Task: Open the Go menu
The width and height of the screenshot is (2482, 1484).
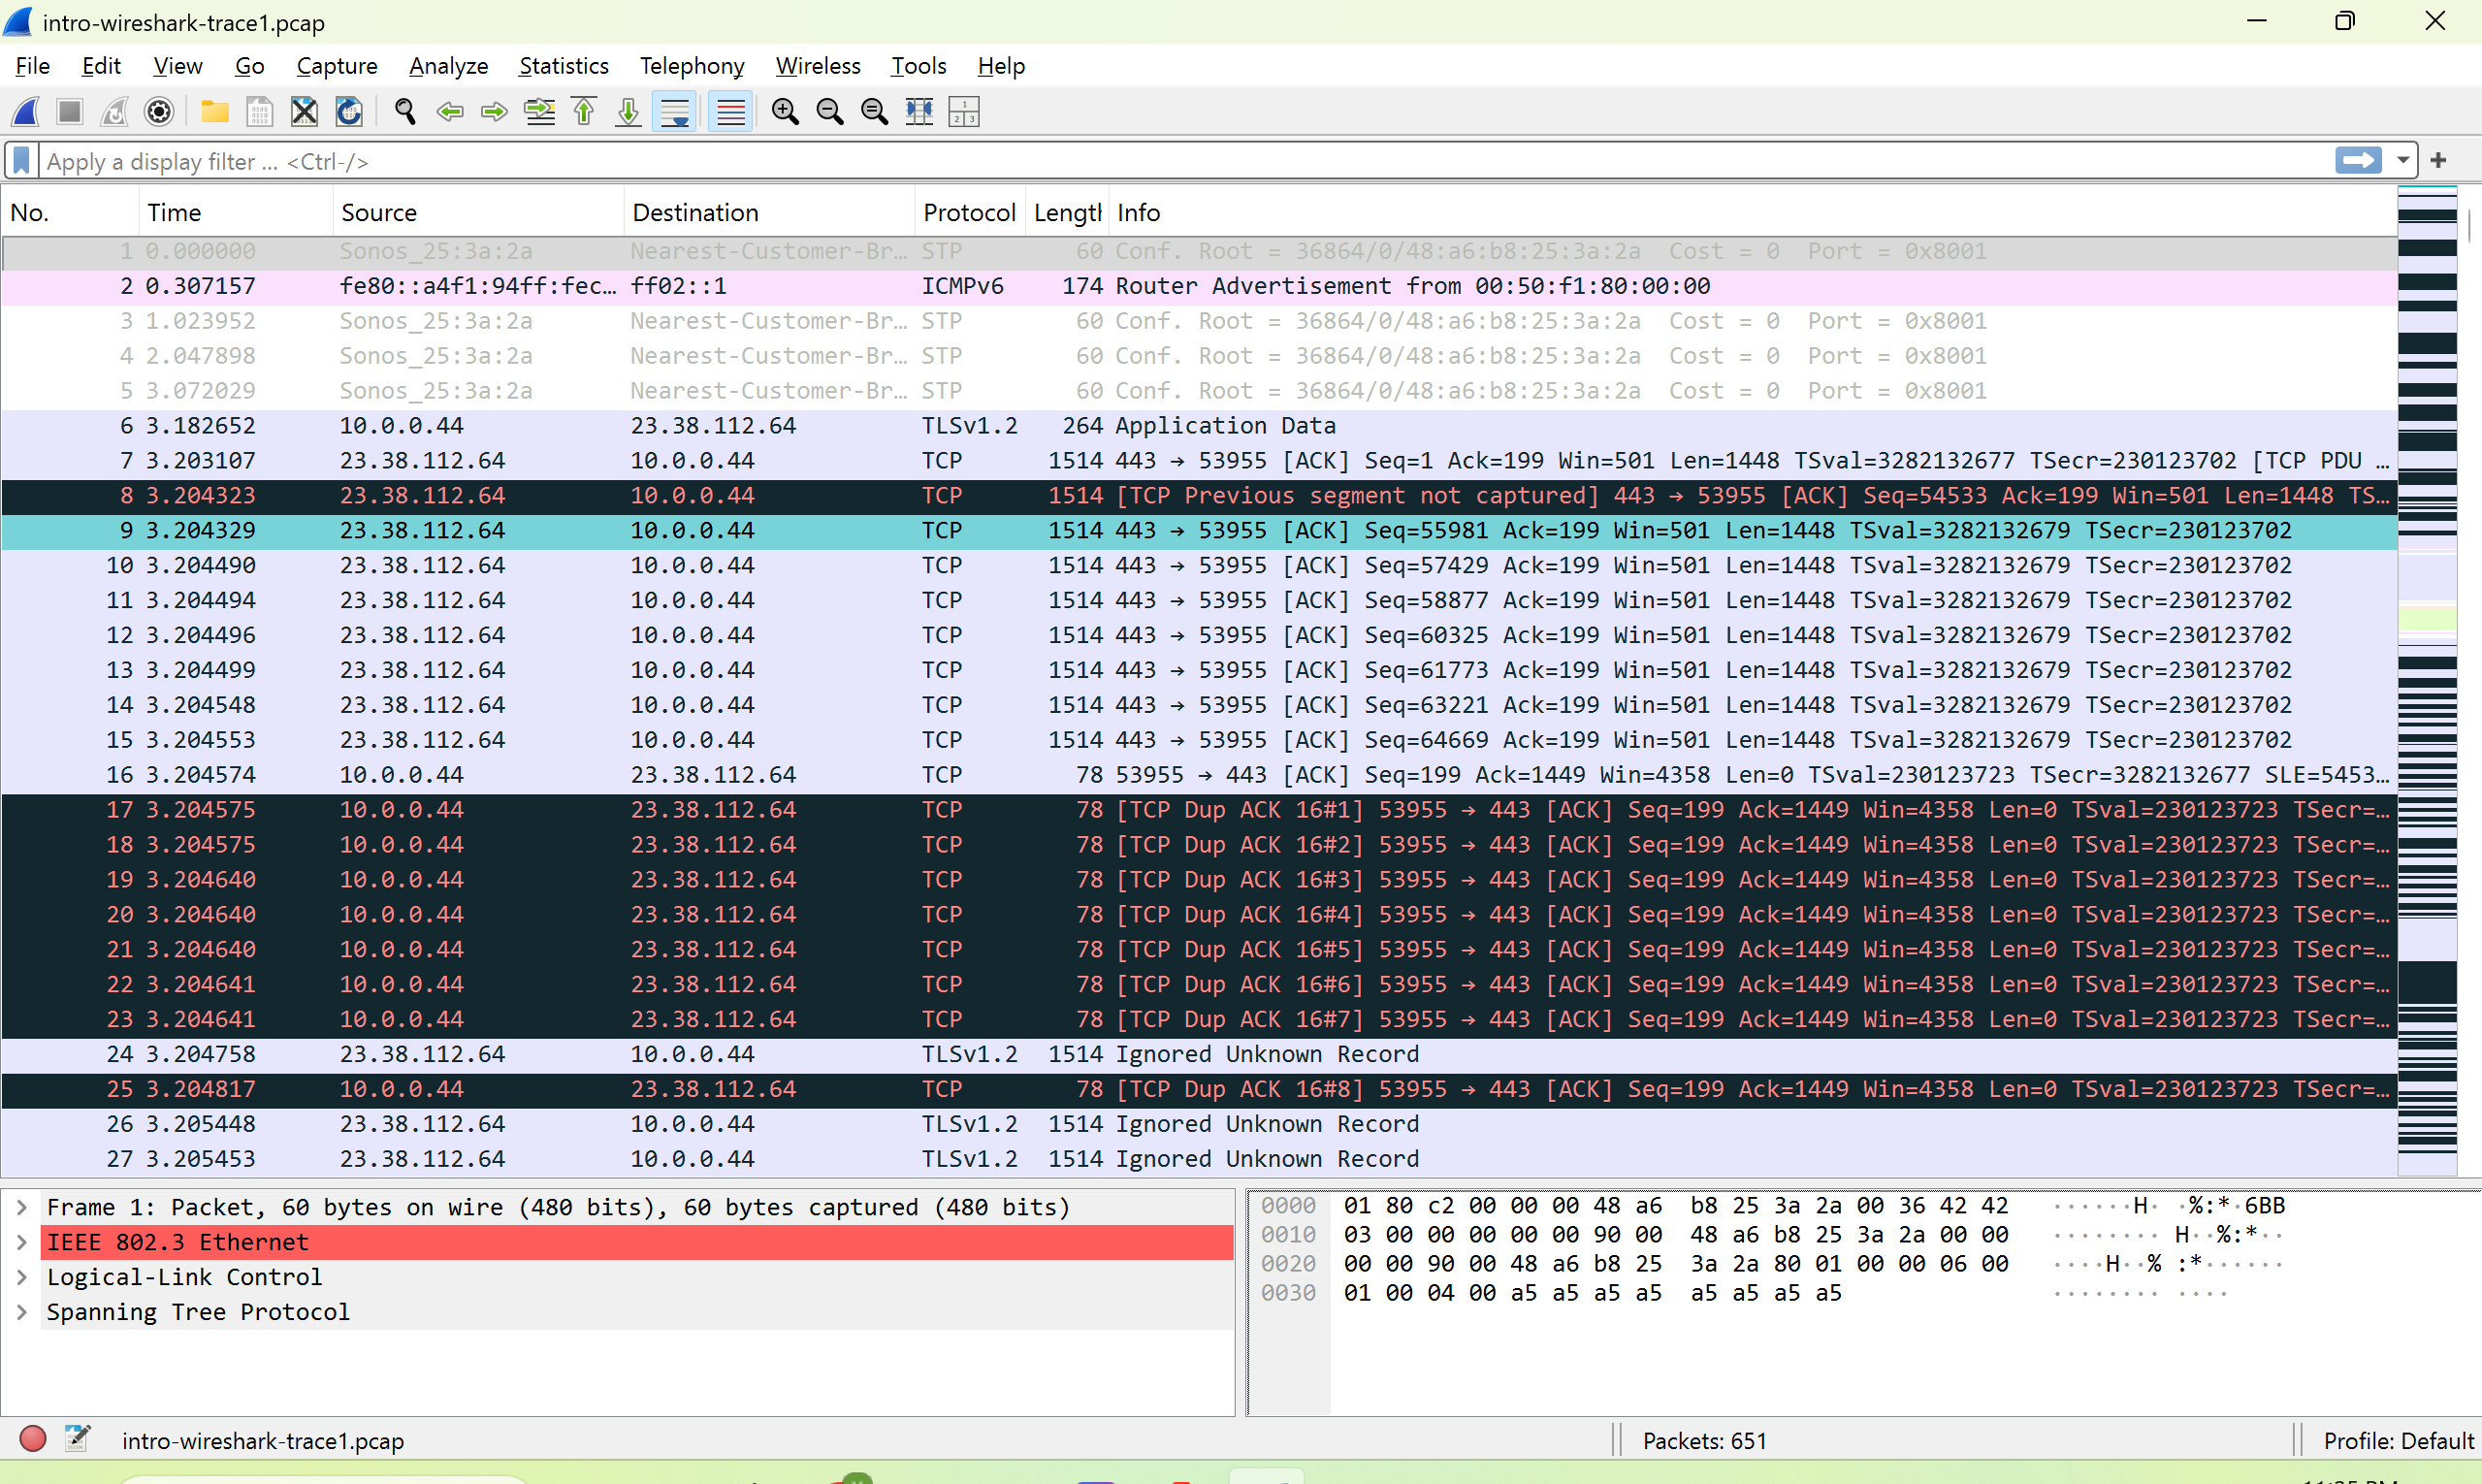Action: (x=249, y=66)
